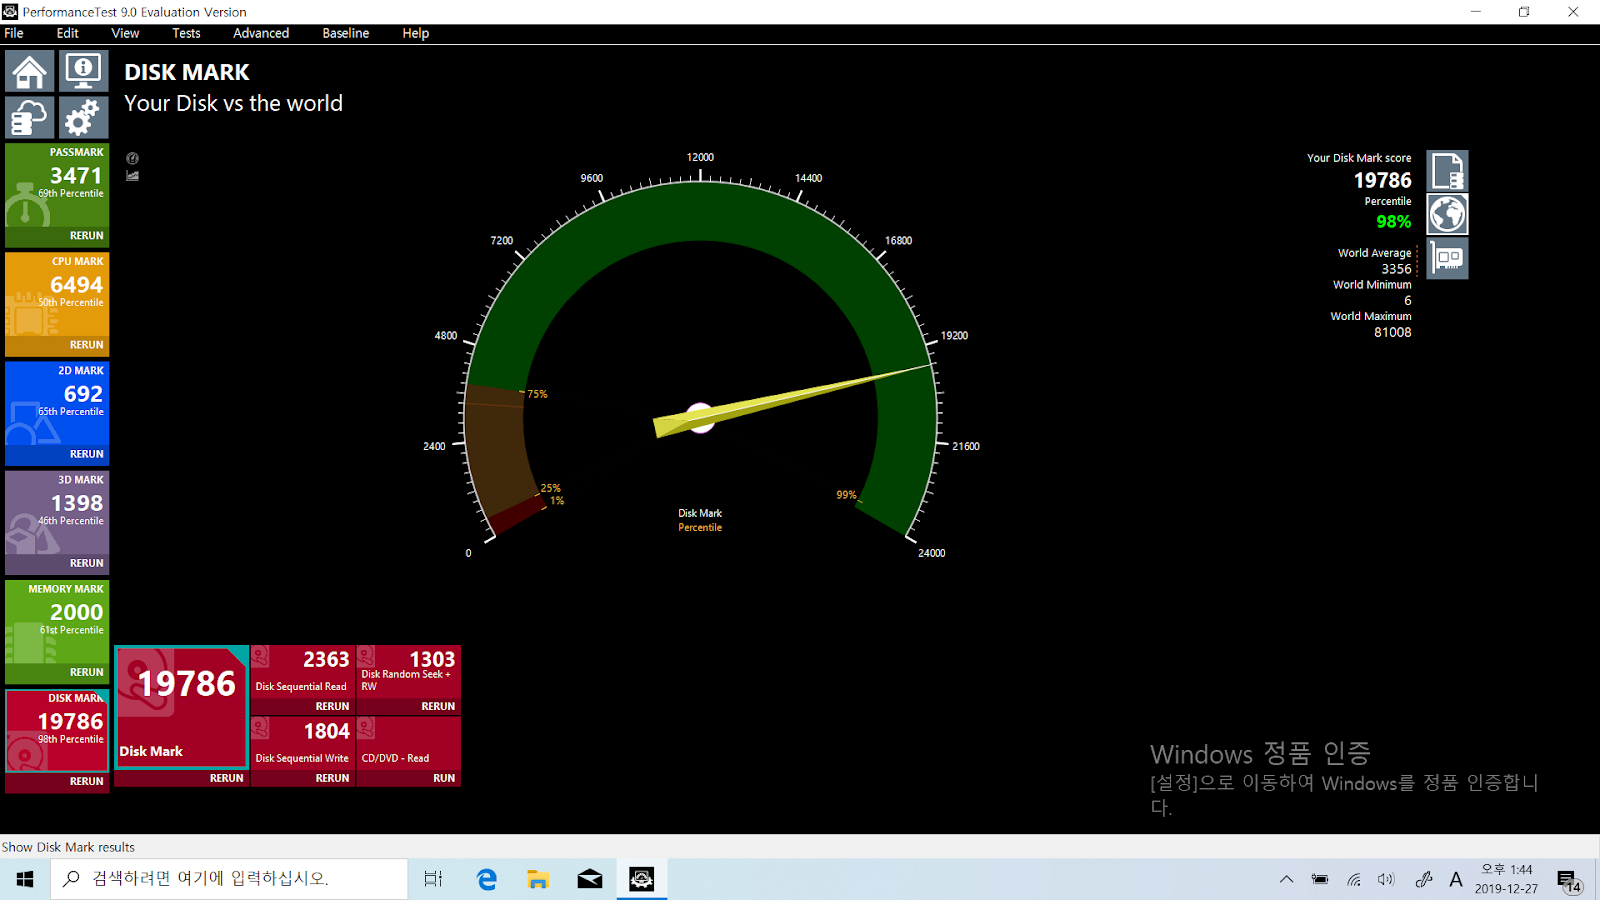Image resolution: width=1600 pixels, height=900 pixels.
Task: Open the Edit menu
Action: coord(68,33)
